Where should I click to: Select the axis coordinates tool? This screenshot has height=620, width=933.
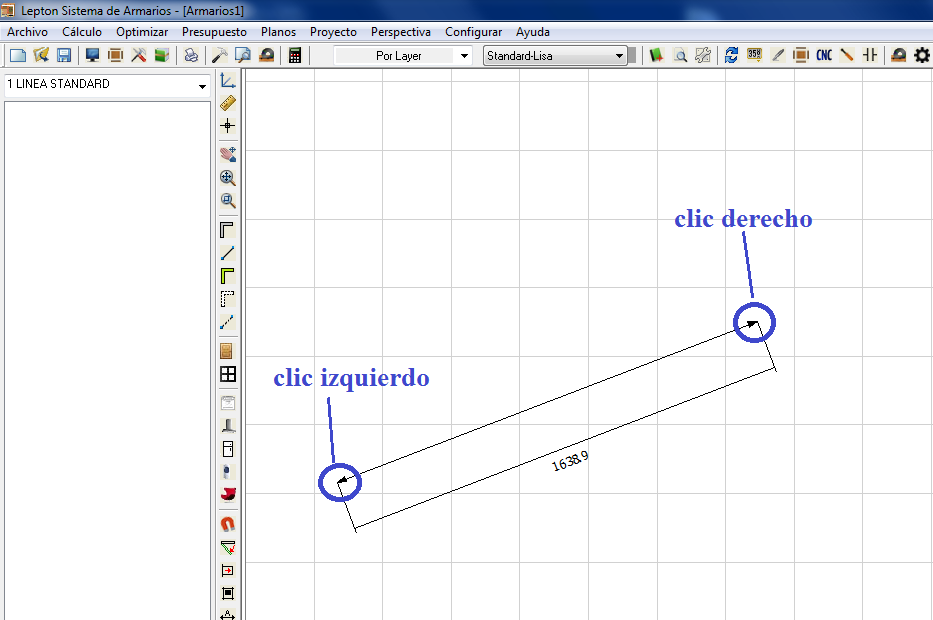point(228,80)
